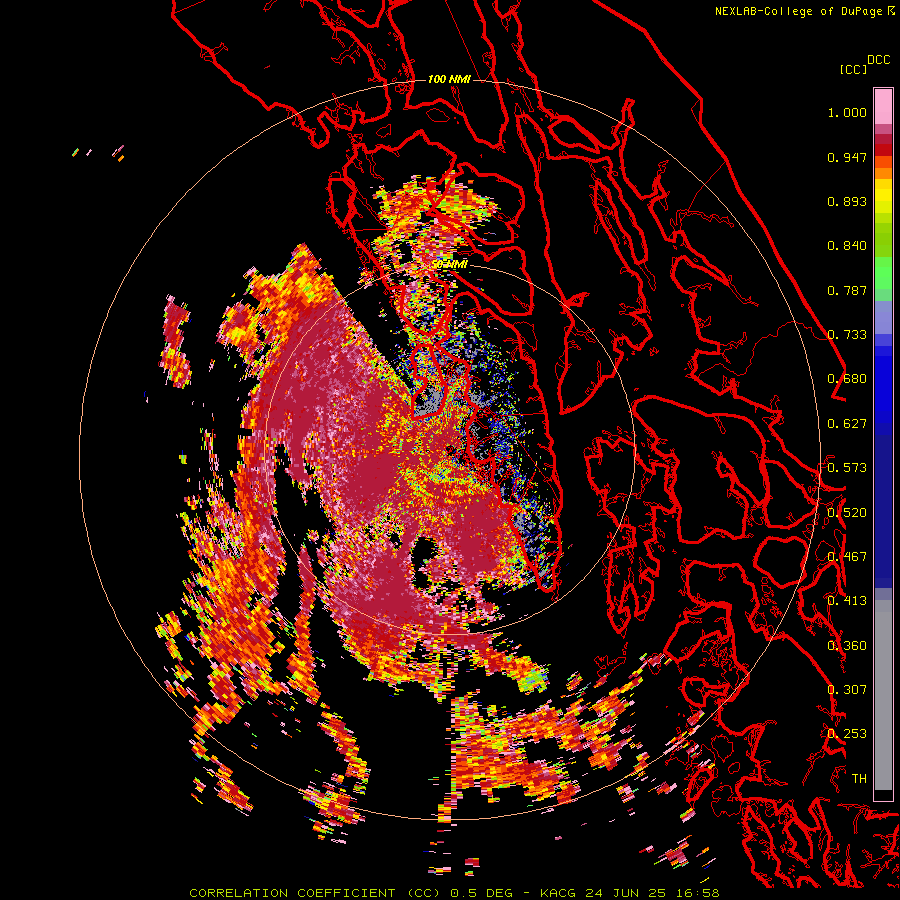Click the 0.467 color scale value
Viewport: 900px width, 900px height.
(x=847, y=557)
